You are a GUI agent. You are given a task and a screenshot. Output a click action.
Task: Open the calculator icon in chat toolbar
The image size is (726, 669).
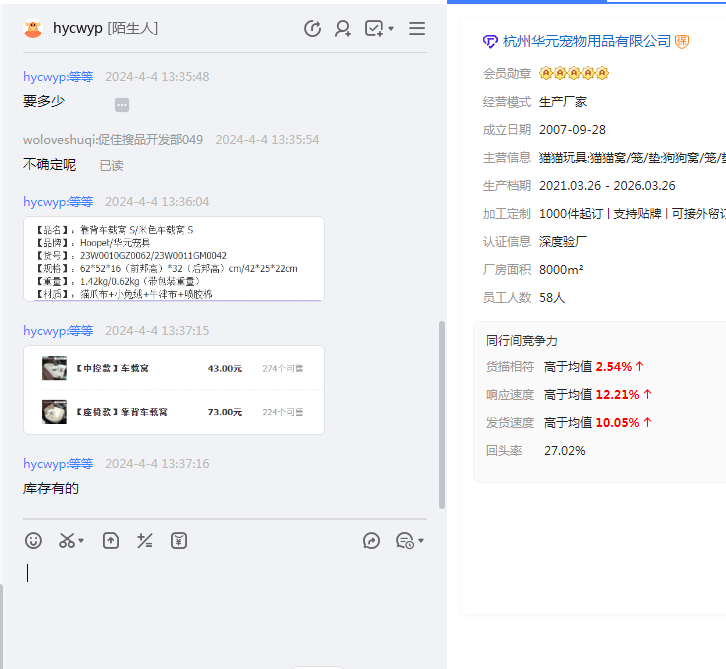145,541
